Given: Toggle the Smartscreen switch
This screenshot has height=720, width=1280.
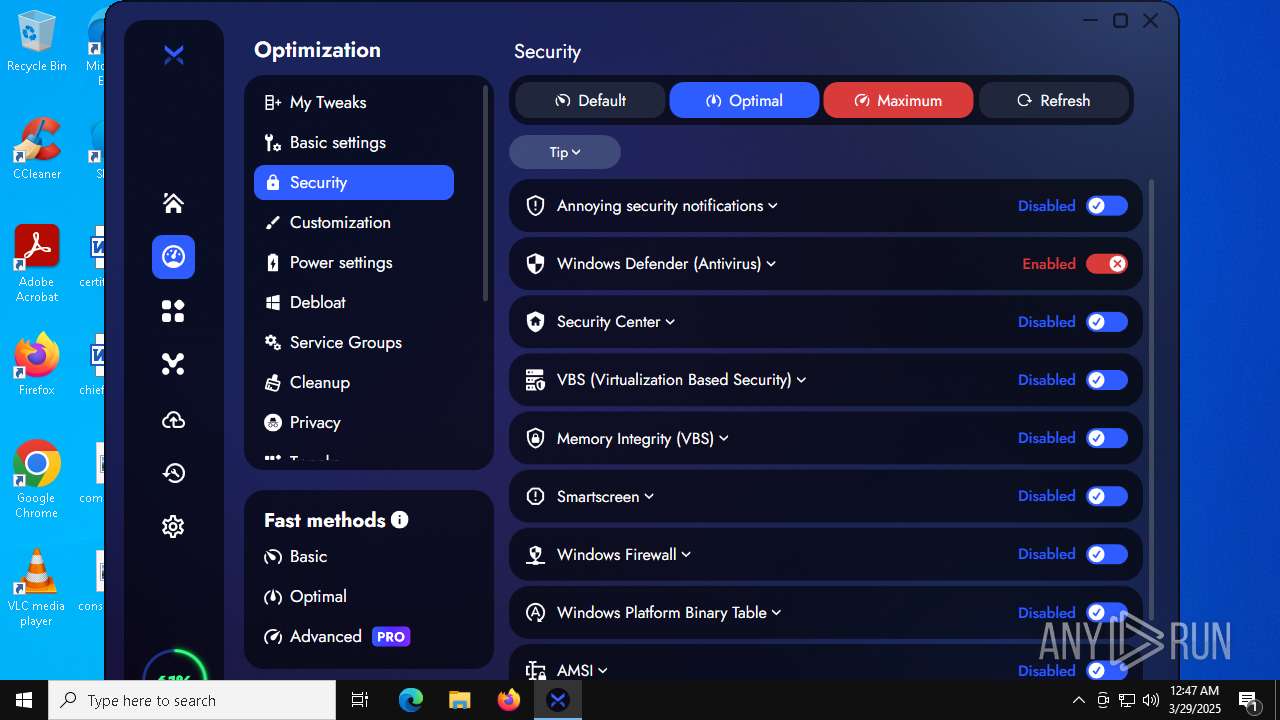Looking at the screenshot, I should pyautogui.click(x=1107, y=496).
